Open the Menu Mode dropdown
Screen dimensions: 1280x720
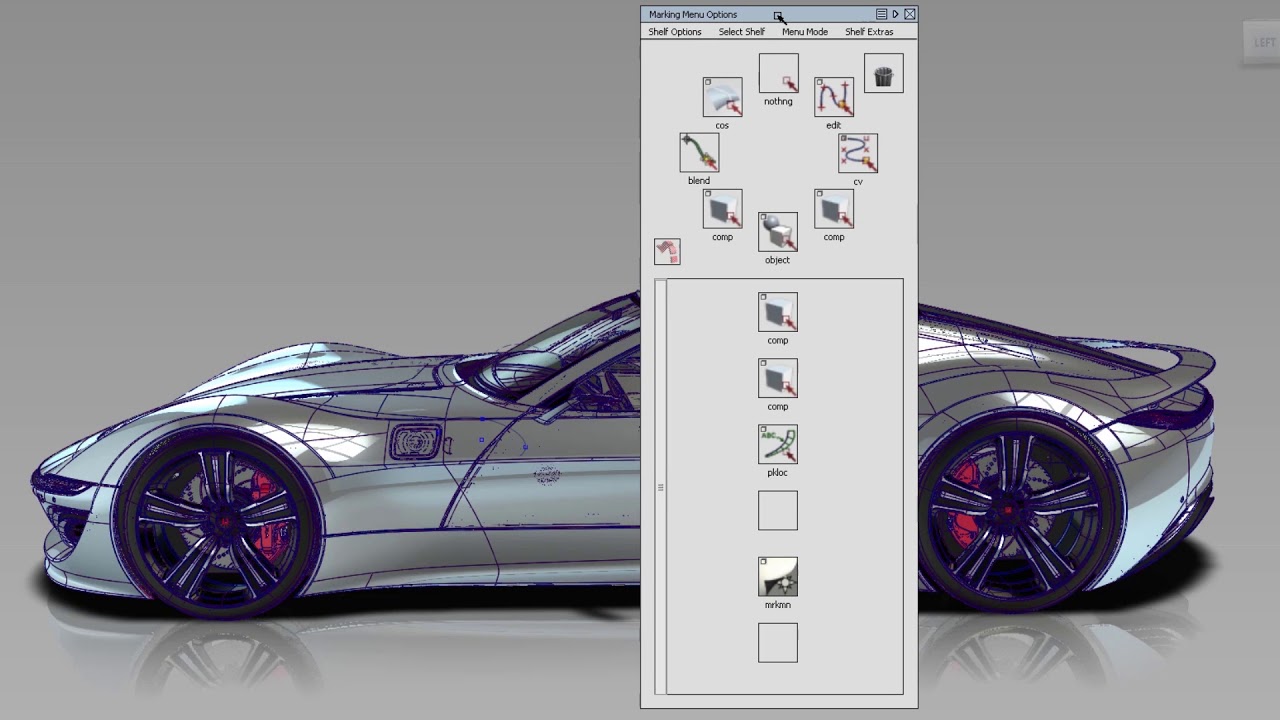pyautogui.click(x=804, y=31)
